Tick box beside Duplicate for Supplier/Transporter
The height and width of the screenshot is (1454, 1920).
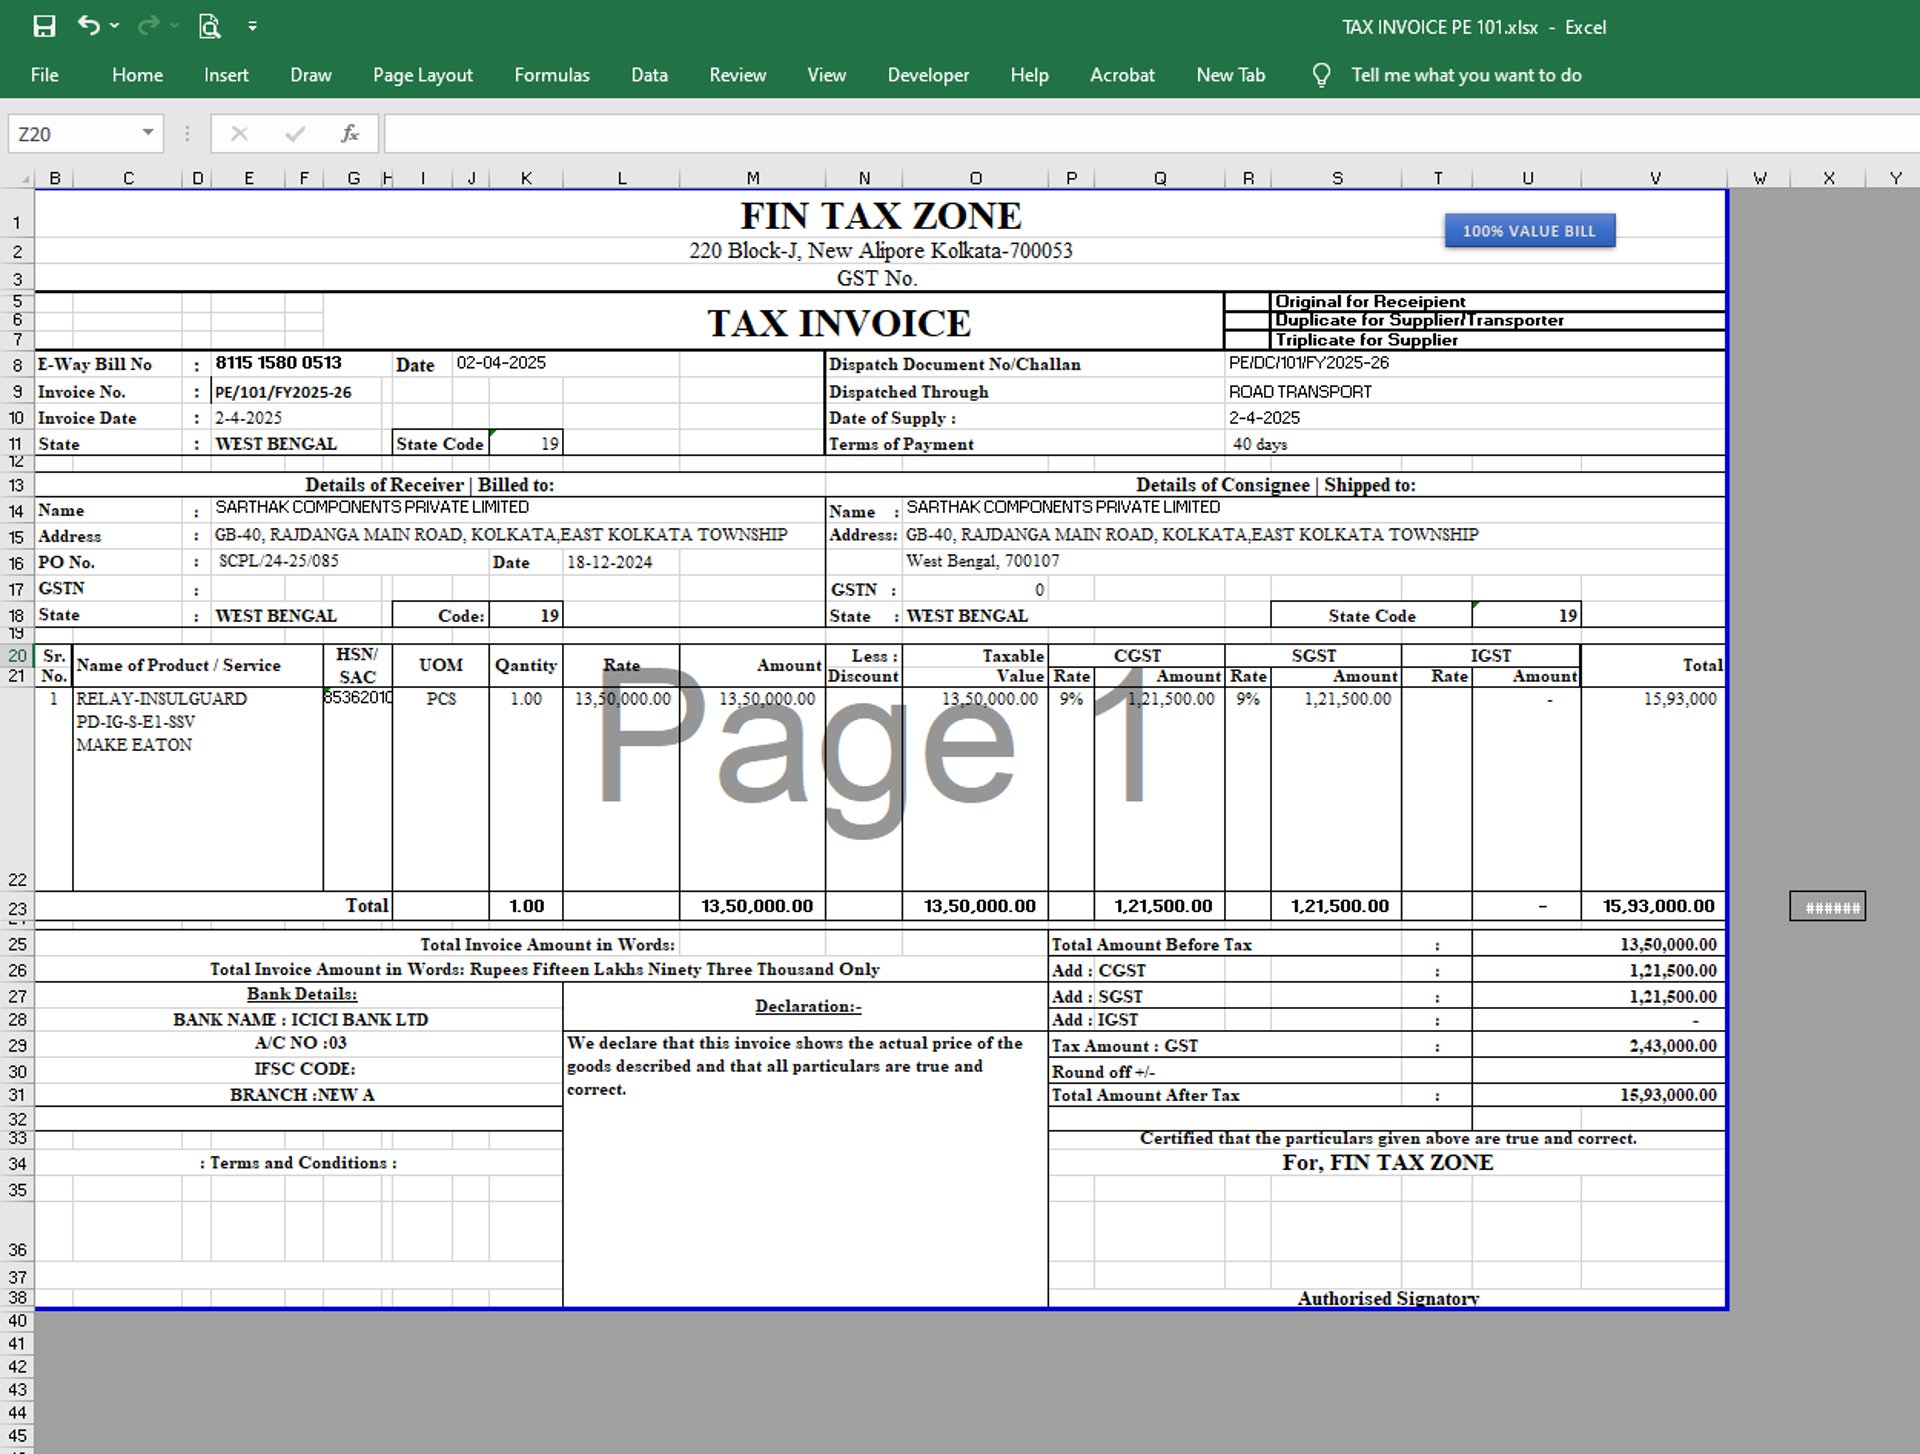coord(1247,320)
